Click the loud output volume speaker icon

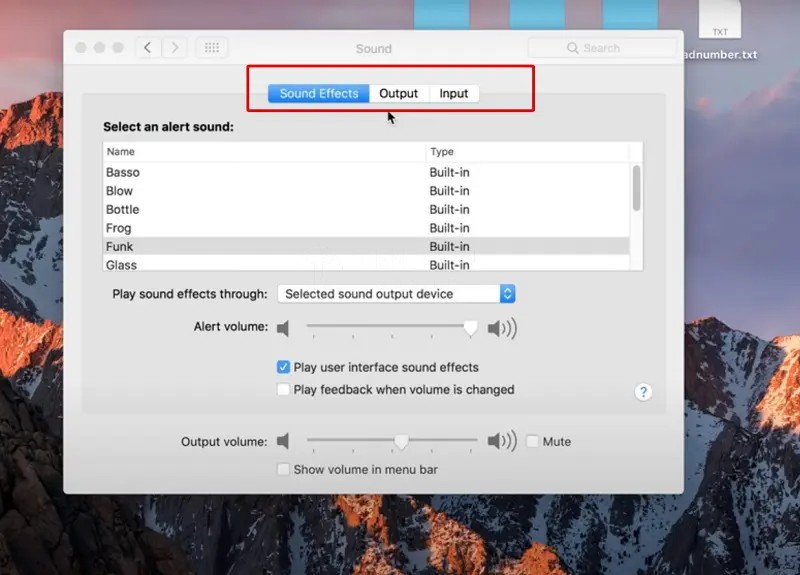(x=501, y=441)
